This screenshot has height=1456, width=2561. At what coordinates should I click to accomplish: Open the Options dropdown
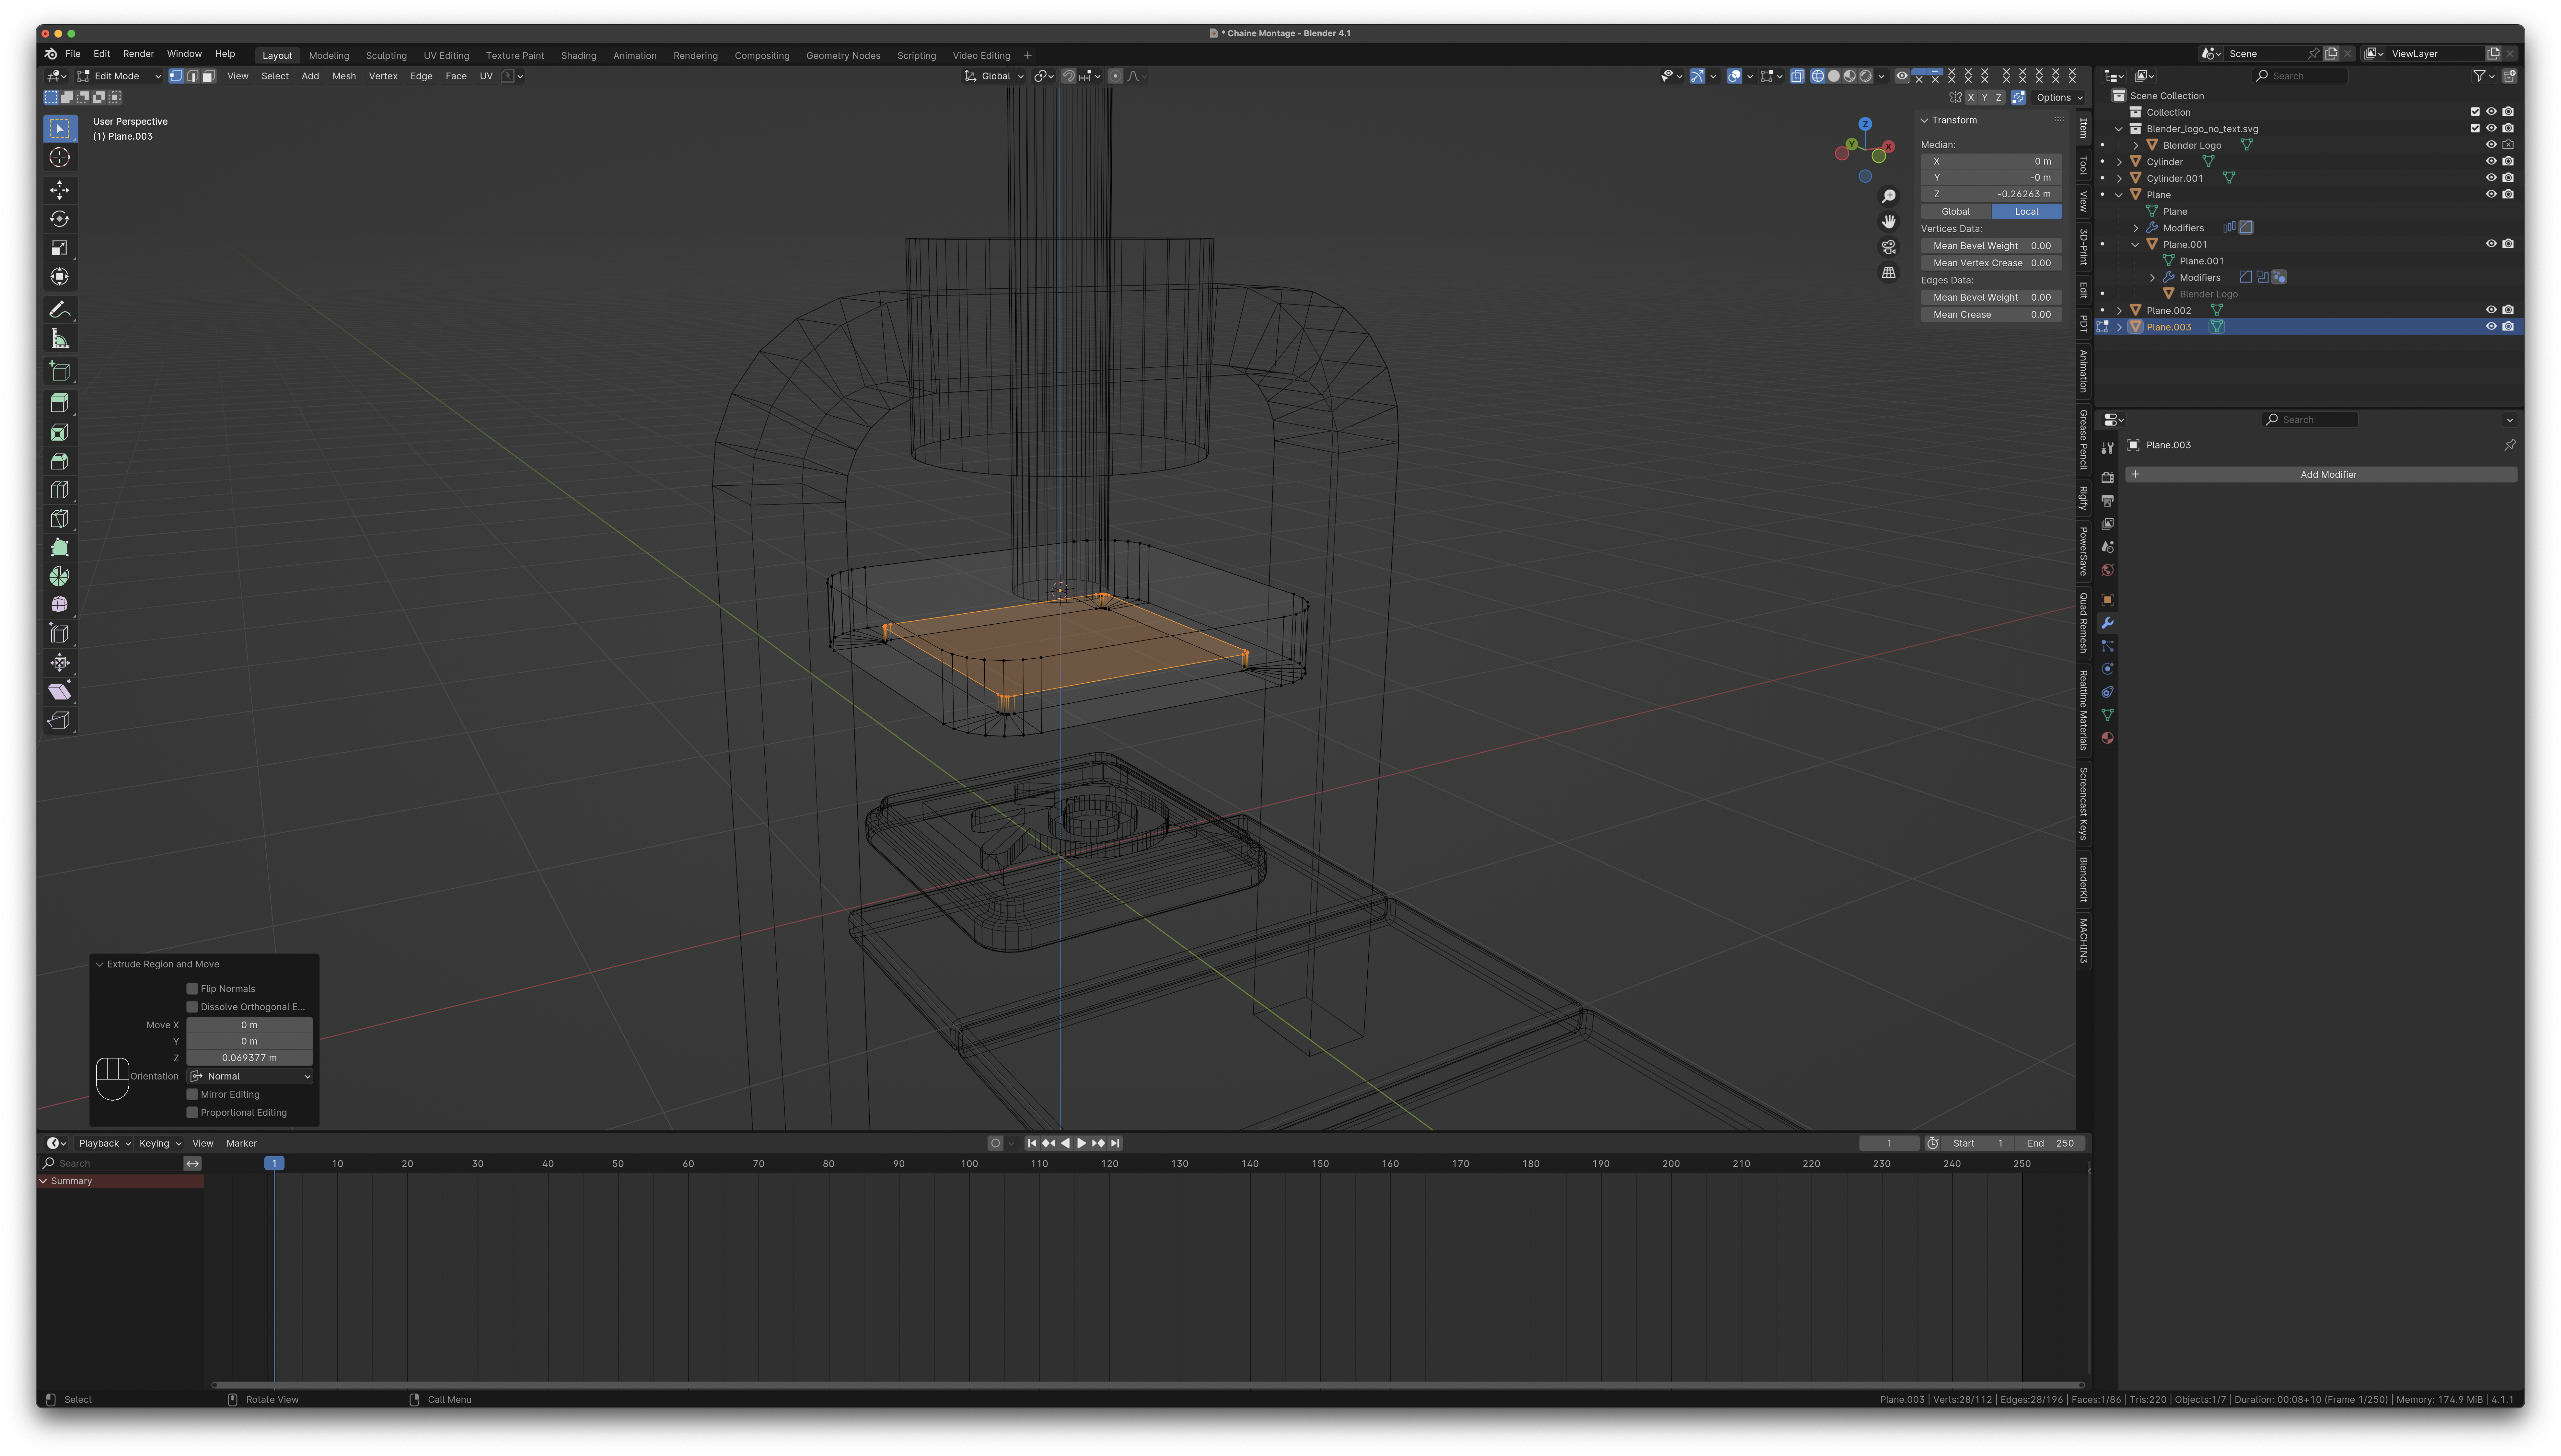[x=2059, y=98]
